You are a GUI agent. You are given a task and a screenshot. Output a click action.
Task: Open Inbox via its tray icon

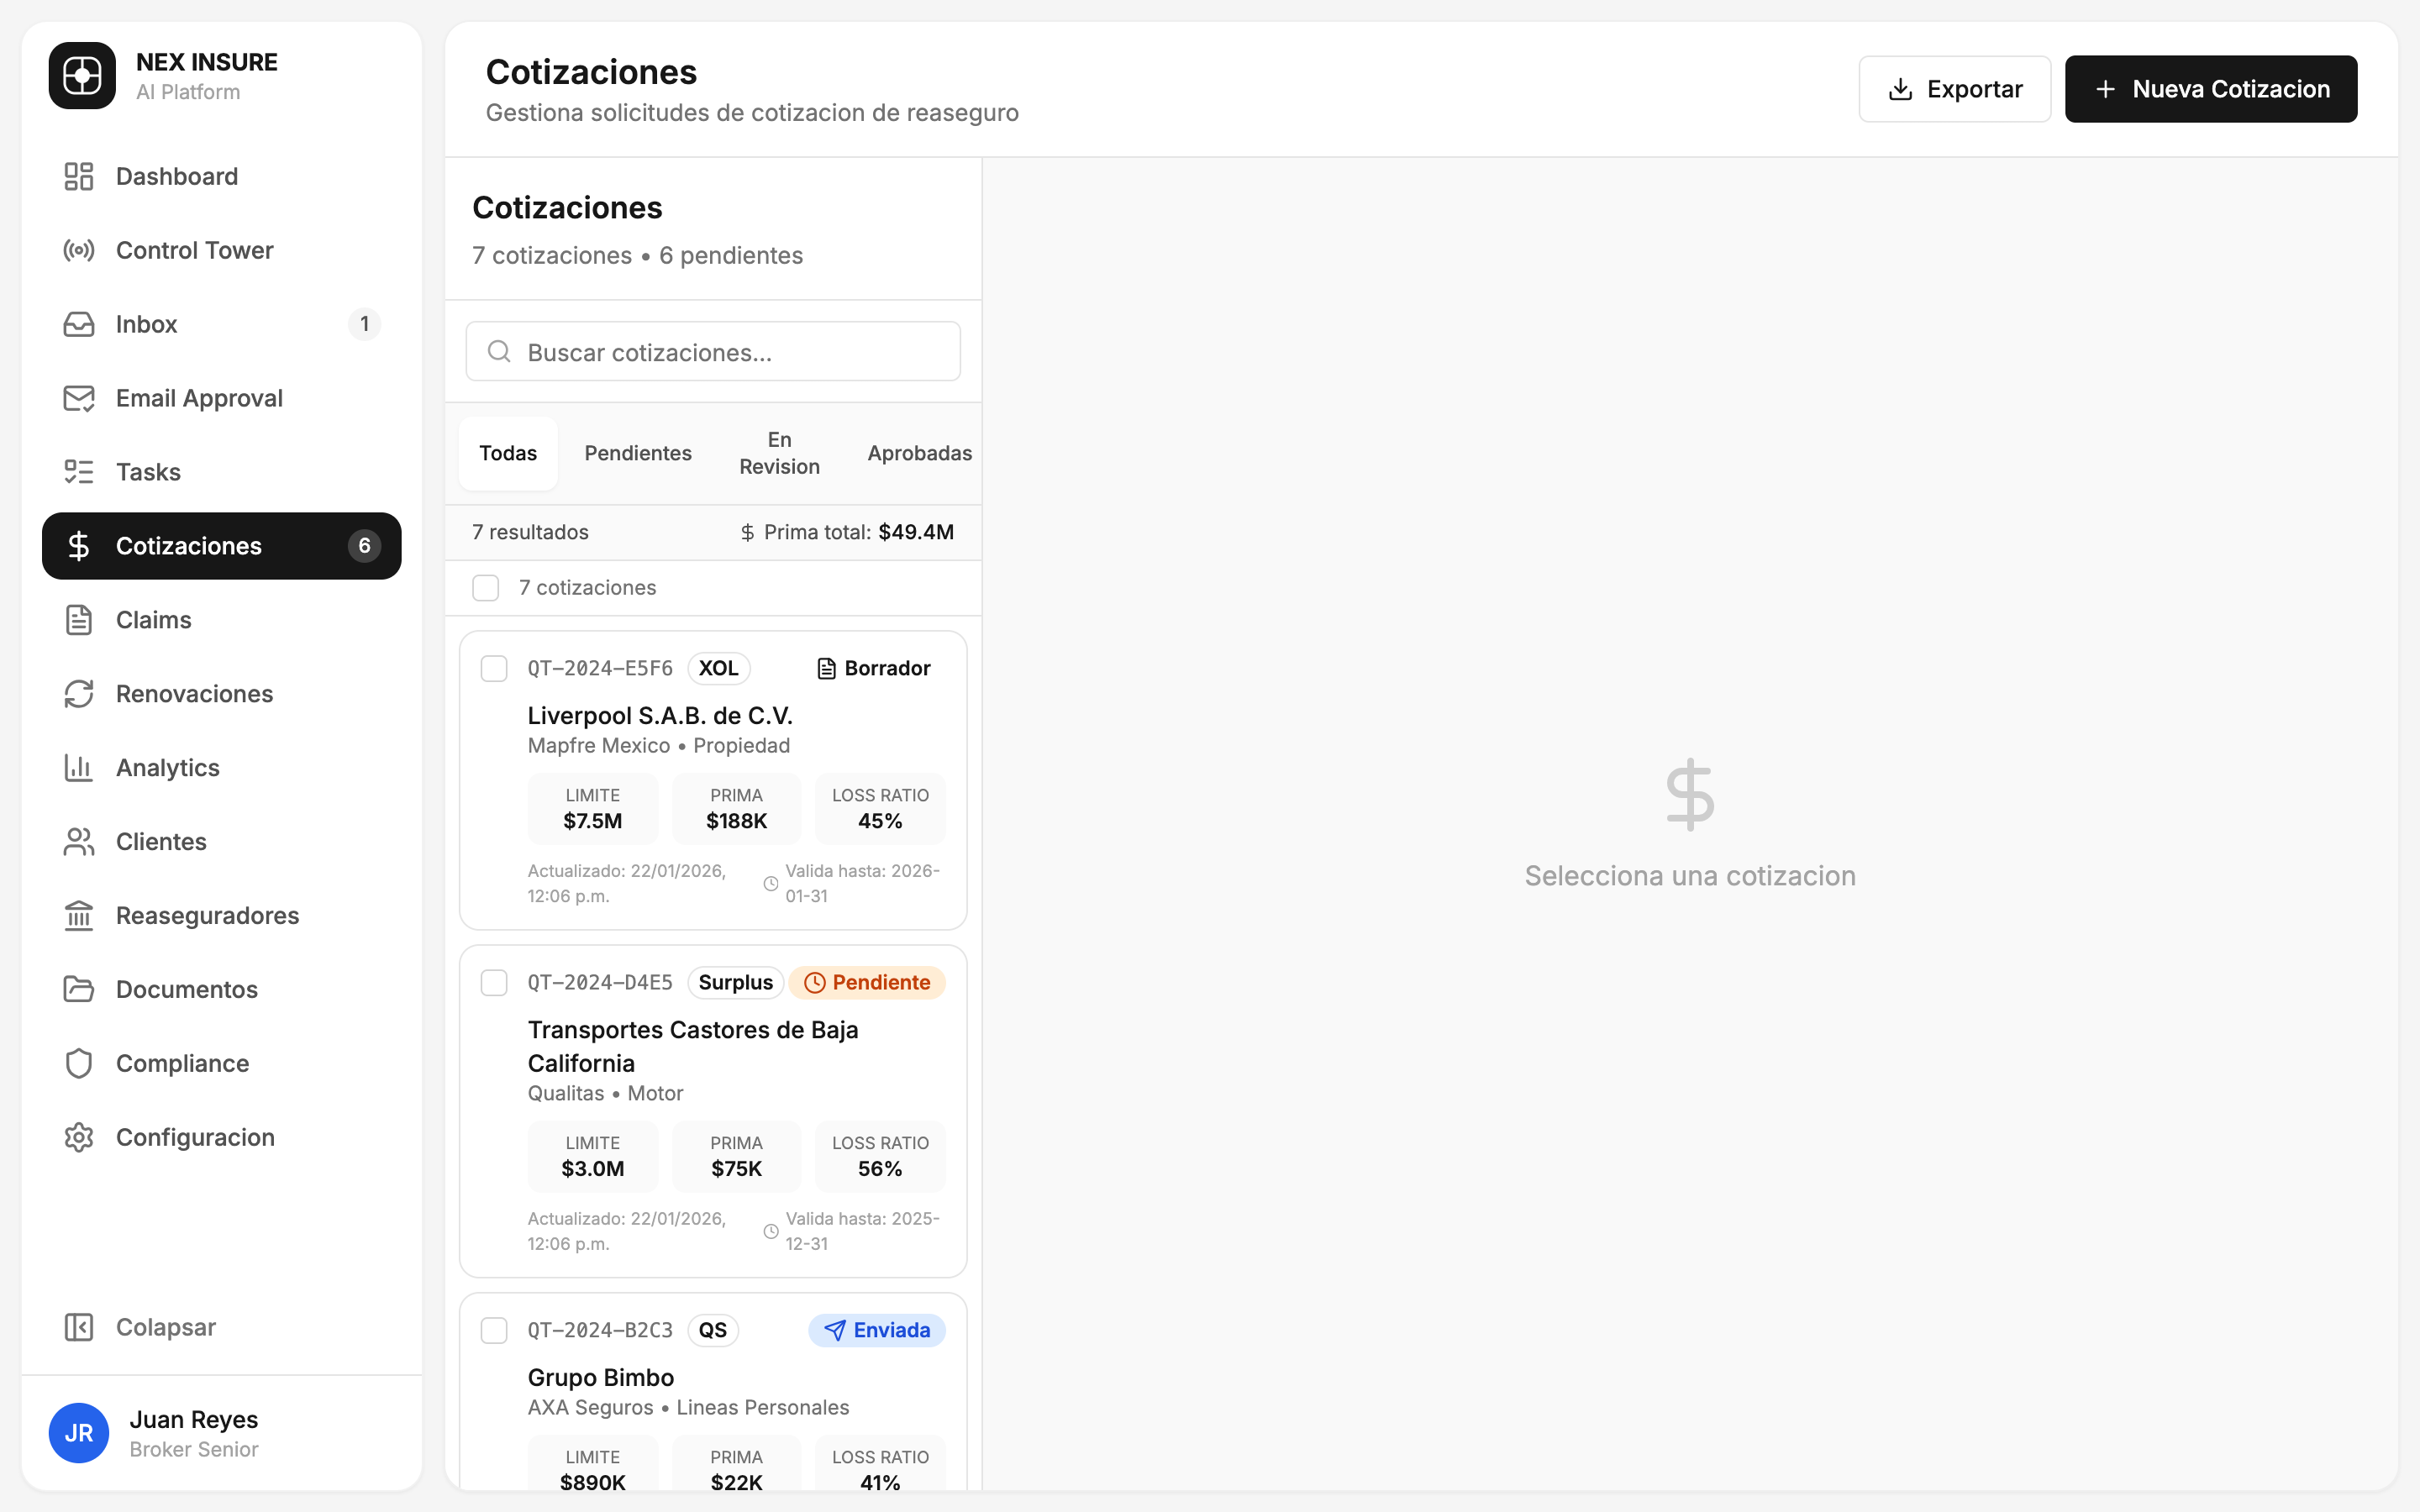(x=79, y=324)
